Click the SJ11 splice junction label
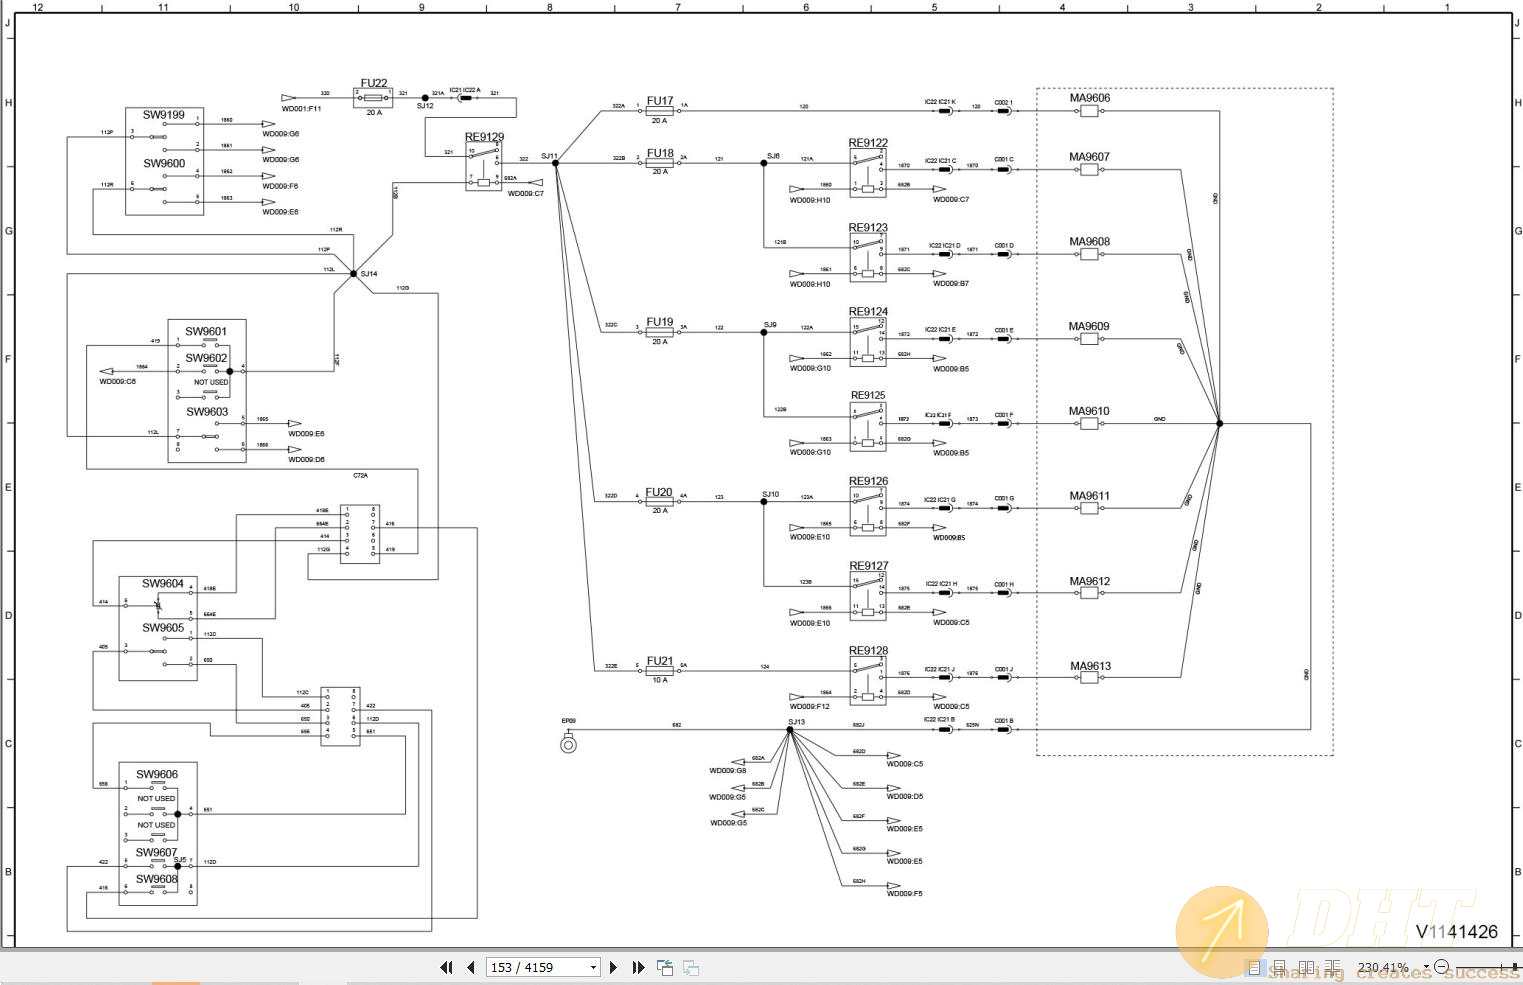1523x985 pixels. click(x=549, y=156)
